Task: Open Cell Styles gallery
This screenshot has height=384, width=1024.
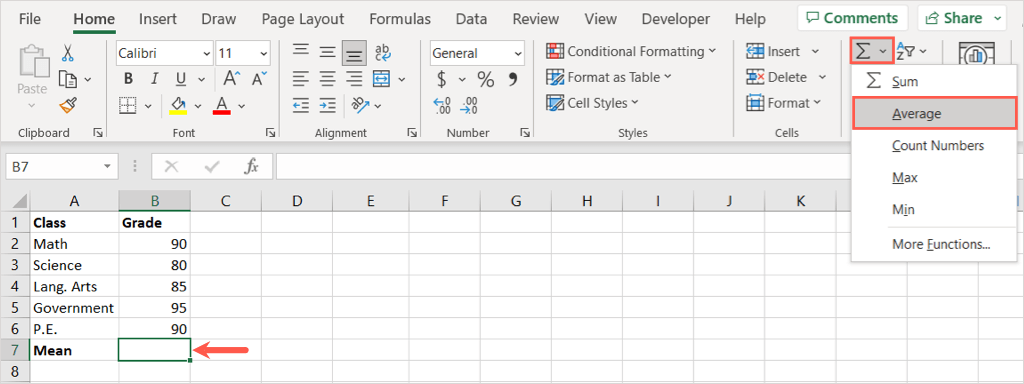Action: [593, 103]
